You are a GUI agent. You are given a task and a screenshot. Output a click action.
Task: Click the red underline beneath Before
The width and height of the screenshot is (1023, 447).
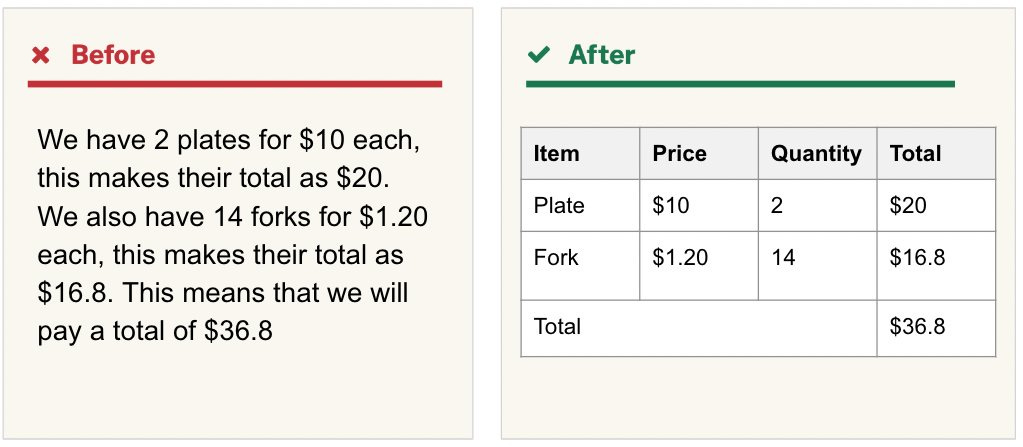235,84
